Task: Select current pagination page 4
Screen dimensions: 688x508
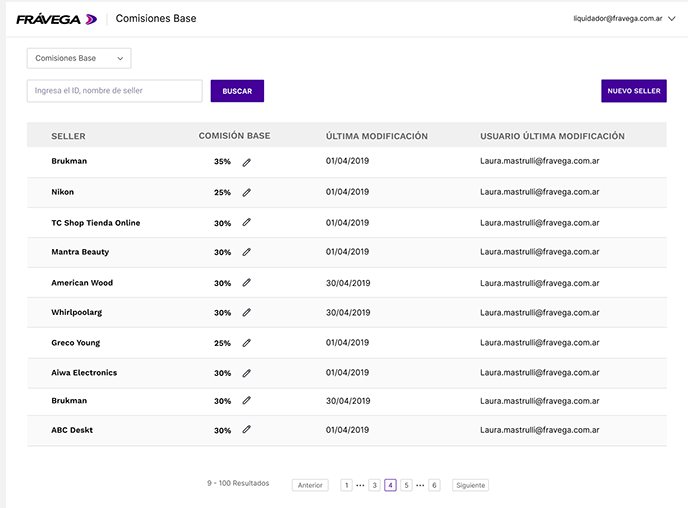Action: (x=390, y=485)
